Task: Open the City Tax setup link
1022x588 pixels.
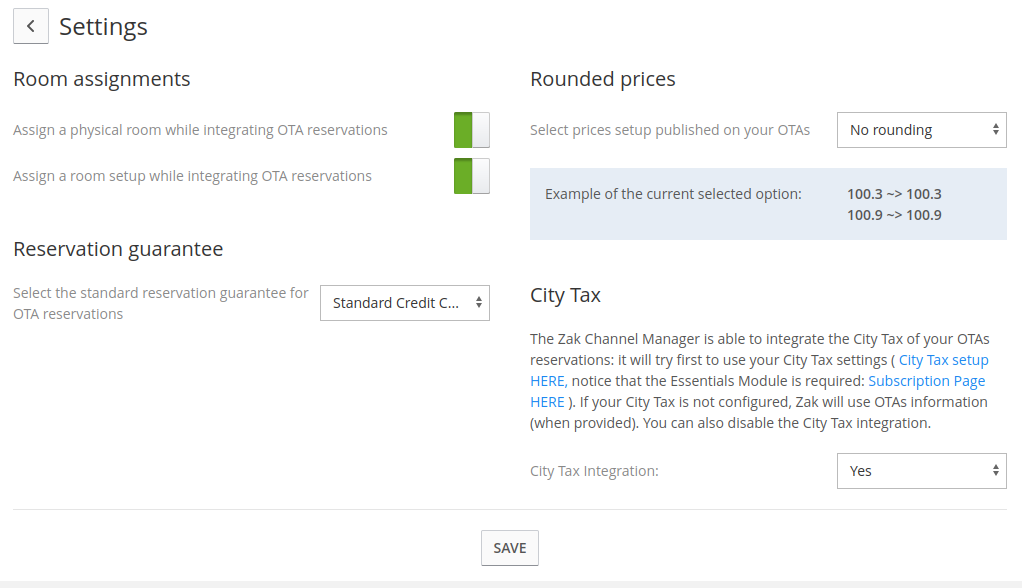Action: coord(943,360)
